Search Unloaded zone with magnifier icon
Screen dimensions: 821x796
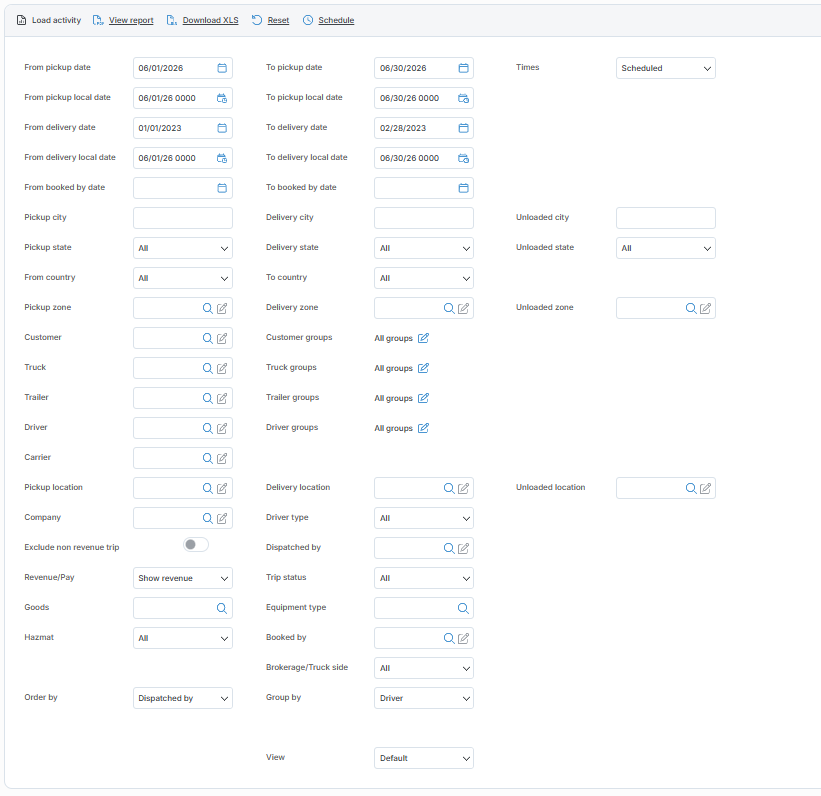coord(691,308)
